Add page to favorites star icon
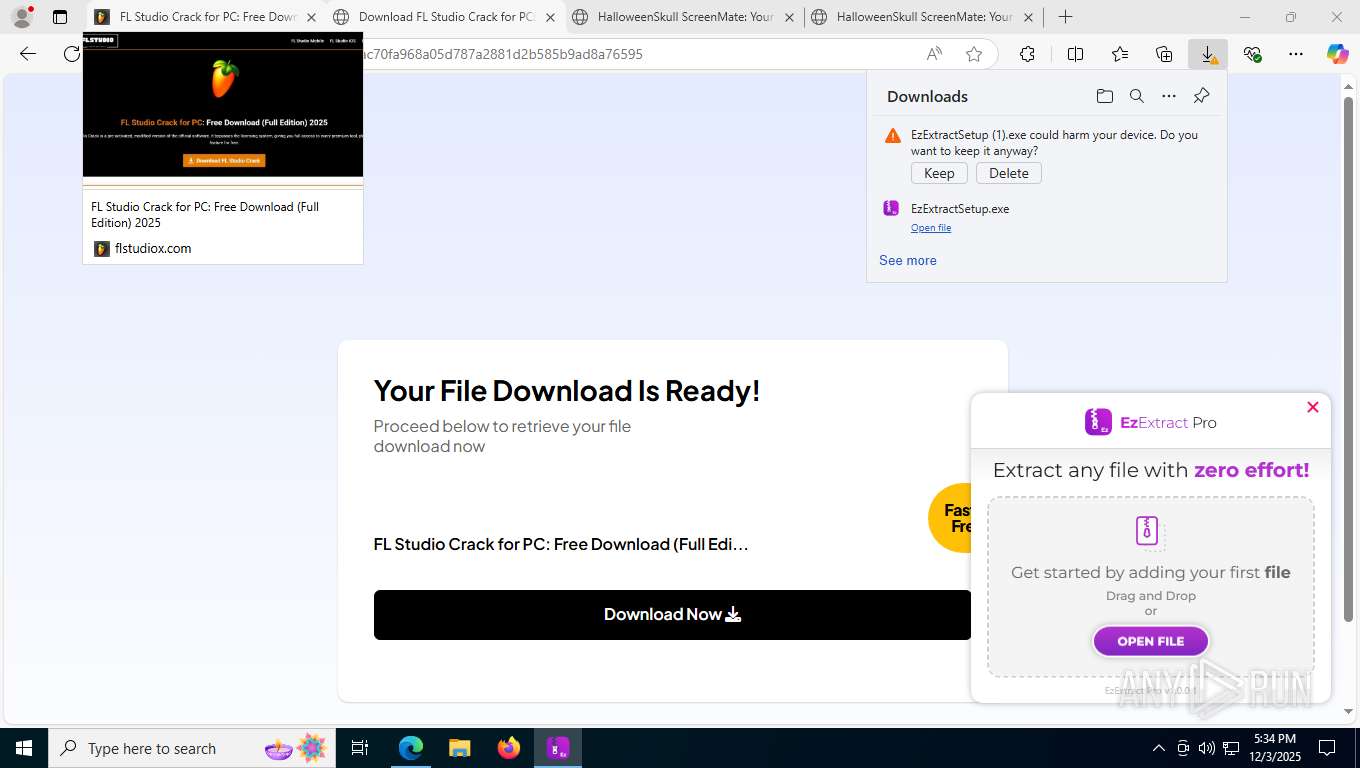This screenshot has height=768, width=1360. (x=974, y=54)
